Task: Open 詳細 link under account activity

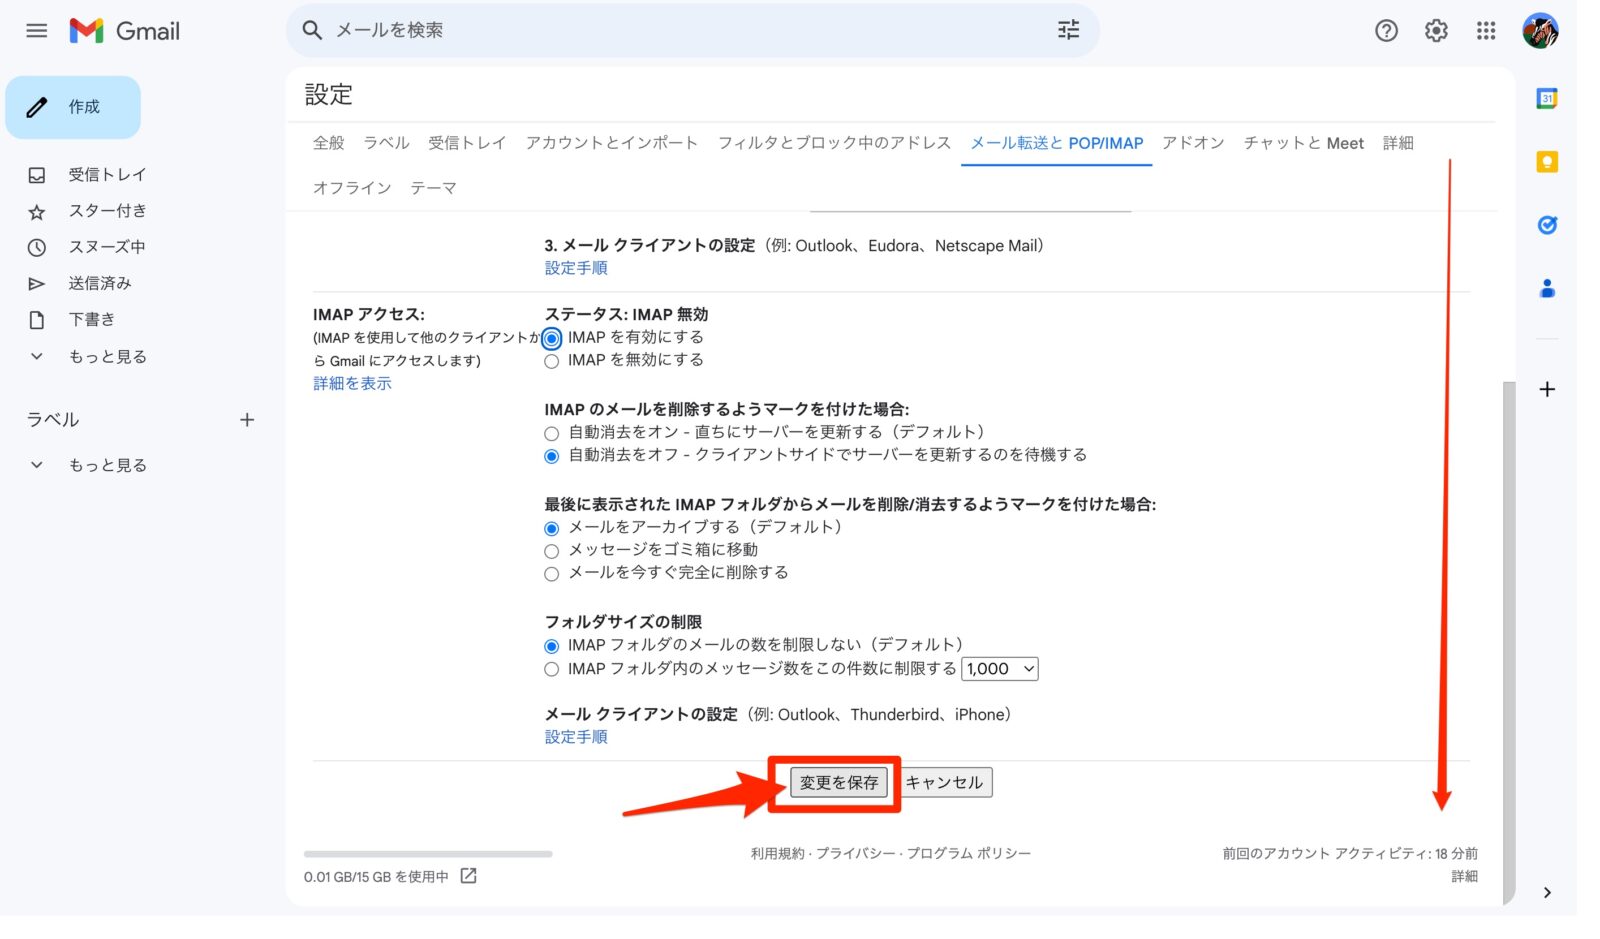Action: coord(1464,876)
